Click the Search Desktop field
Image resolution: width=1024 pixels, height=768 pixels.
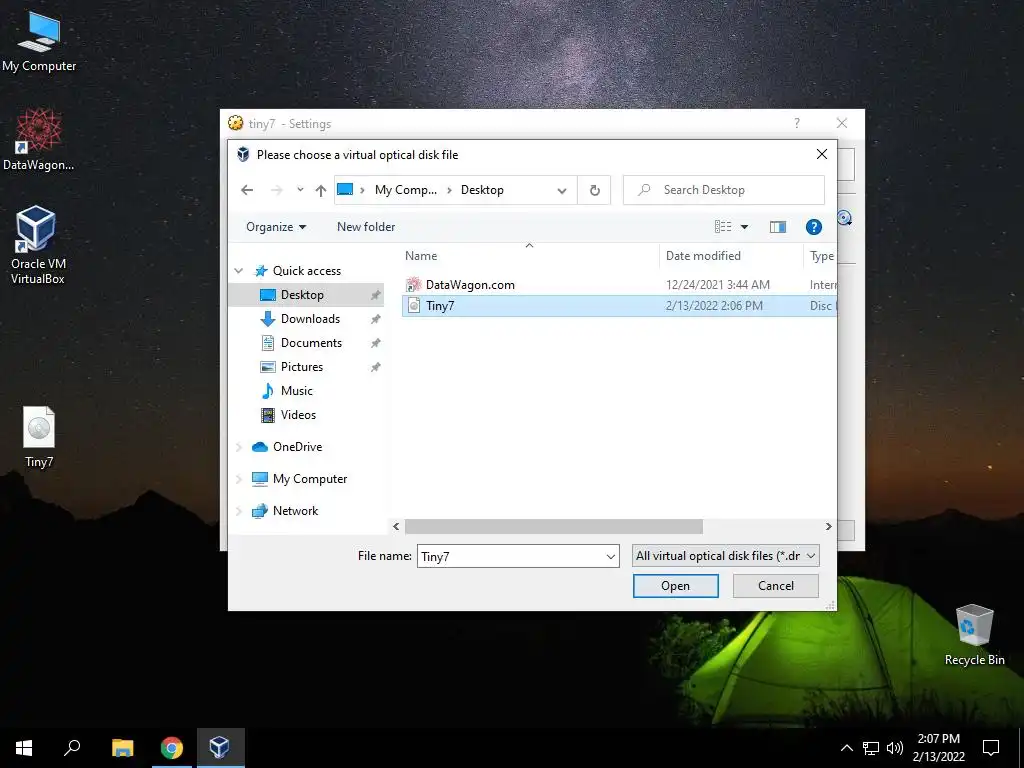pos(724,190)
